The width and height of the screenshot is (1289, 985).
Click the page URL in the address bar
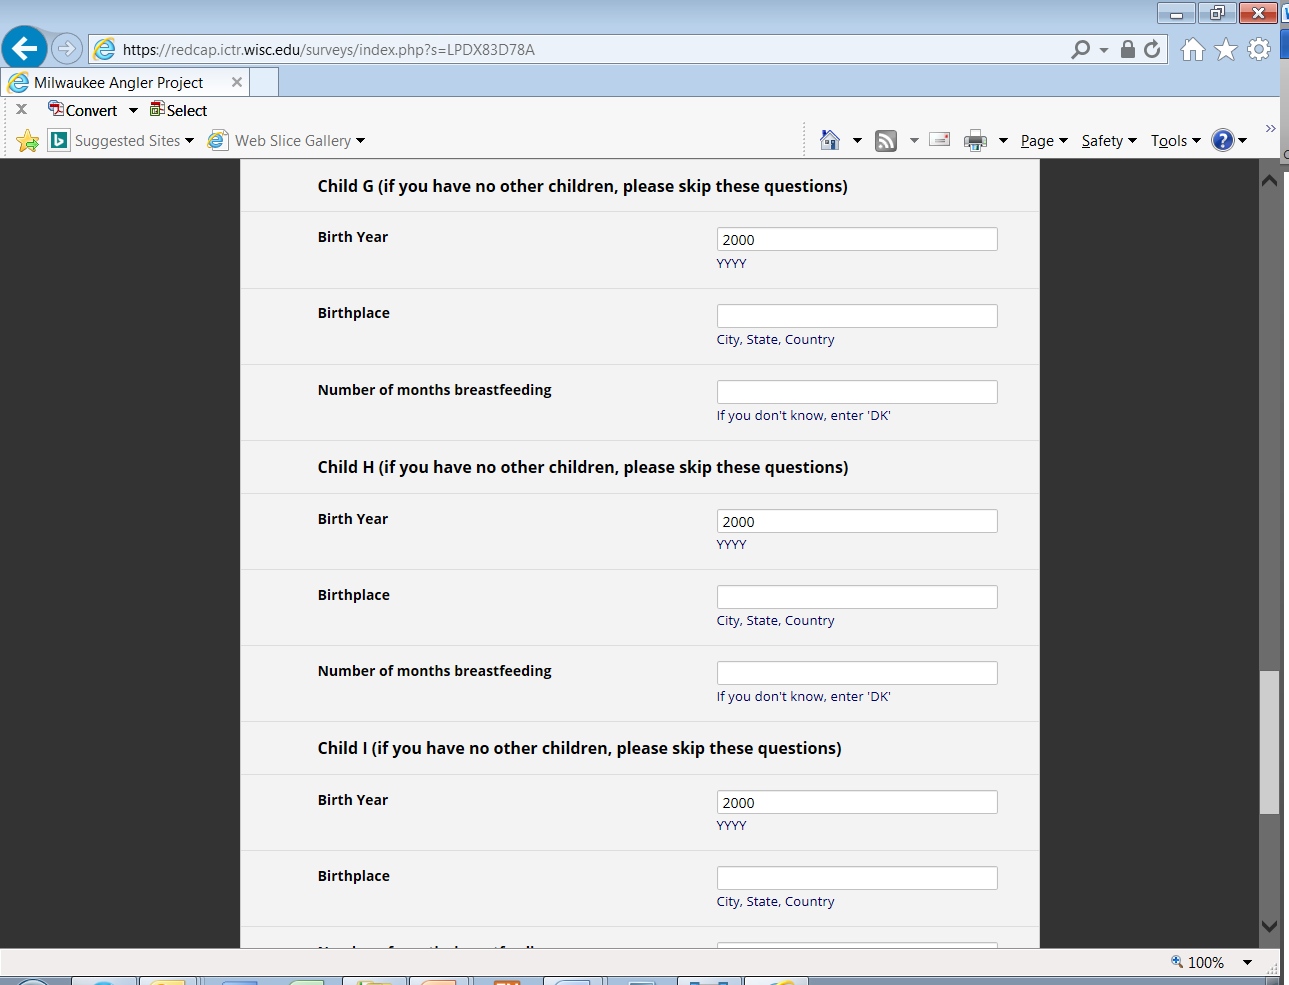pos(329,49)
